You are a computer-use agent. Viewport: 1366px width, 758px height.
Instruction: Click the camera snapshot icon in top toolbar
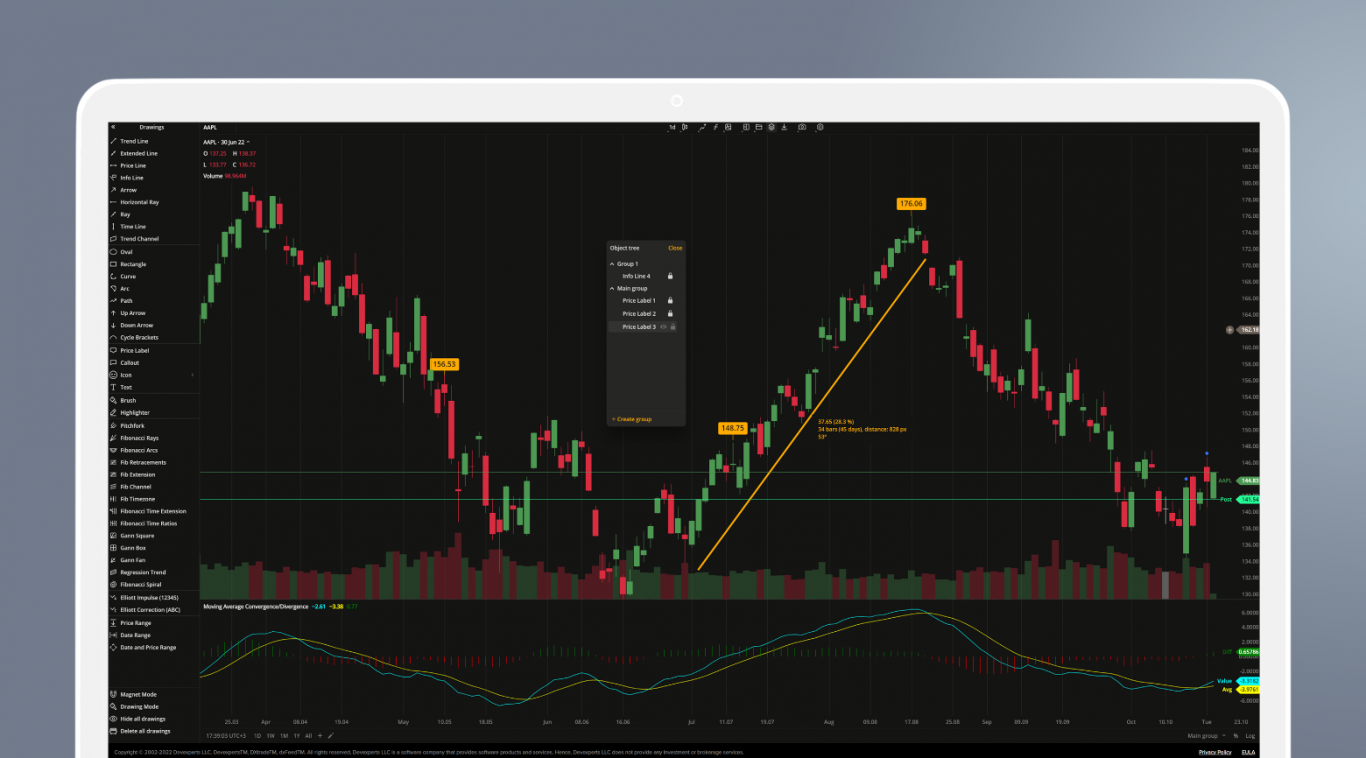click(x=802, y=127)
